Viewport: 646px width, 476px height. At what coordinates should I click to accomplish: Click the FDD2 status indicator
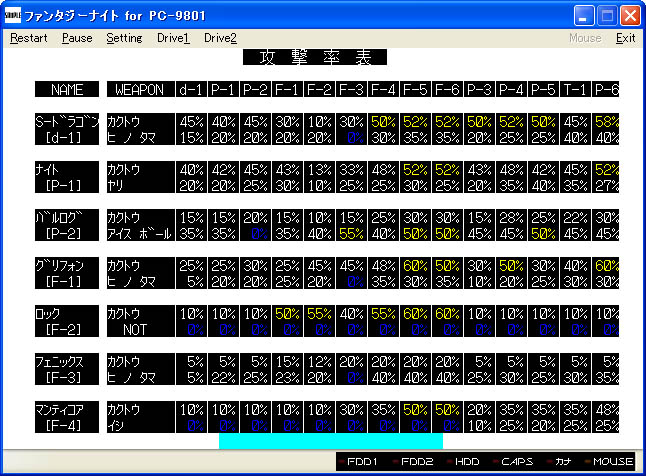pyautogui.click(x=413, y=462)
